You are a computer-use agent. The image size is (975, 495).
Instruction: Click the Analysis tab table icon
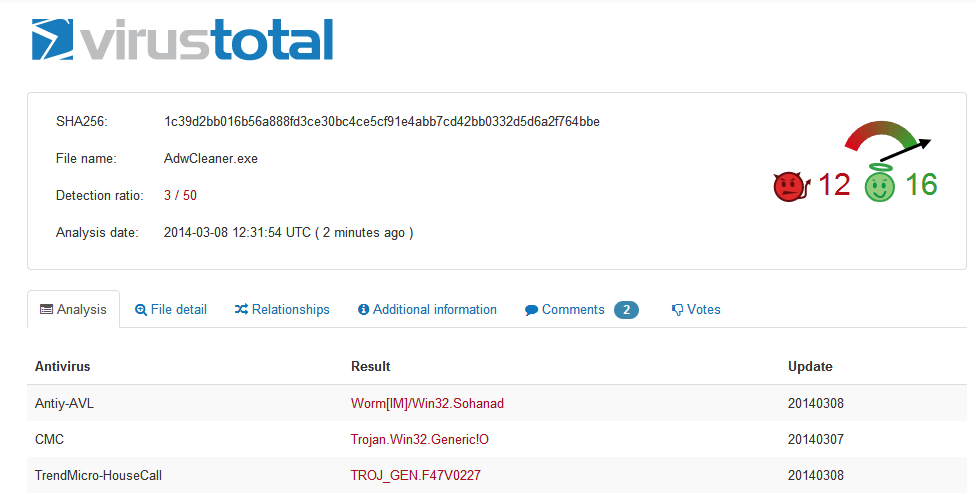click(47, 309)
